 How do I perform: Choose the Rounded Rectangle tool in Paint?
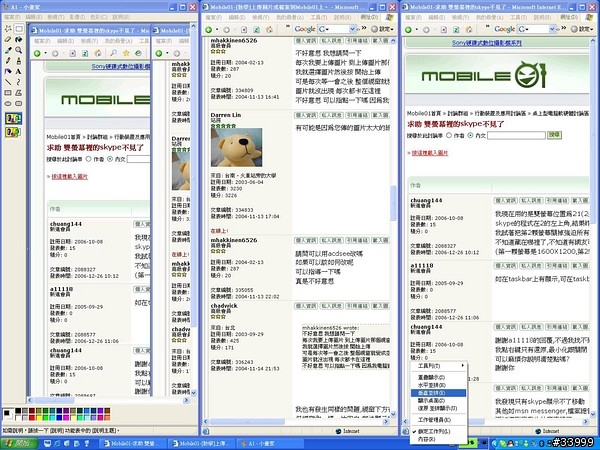click(x=18, y=104)
